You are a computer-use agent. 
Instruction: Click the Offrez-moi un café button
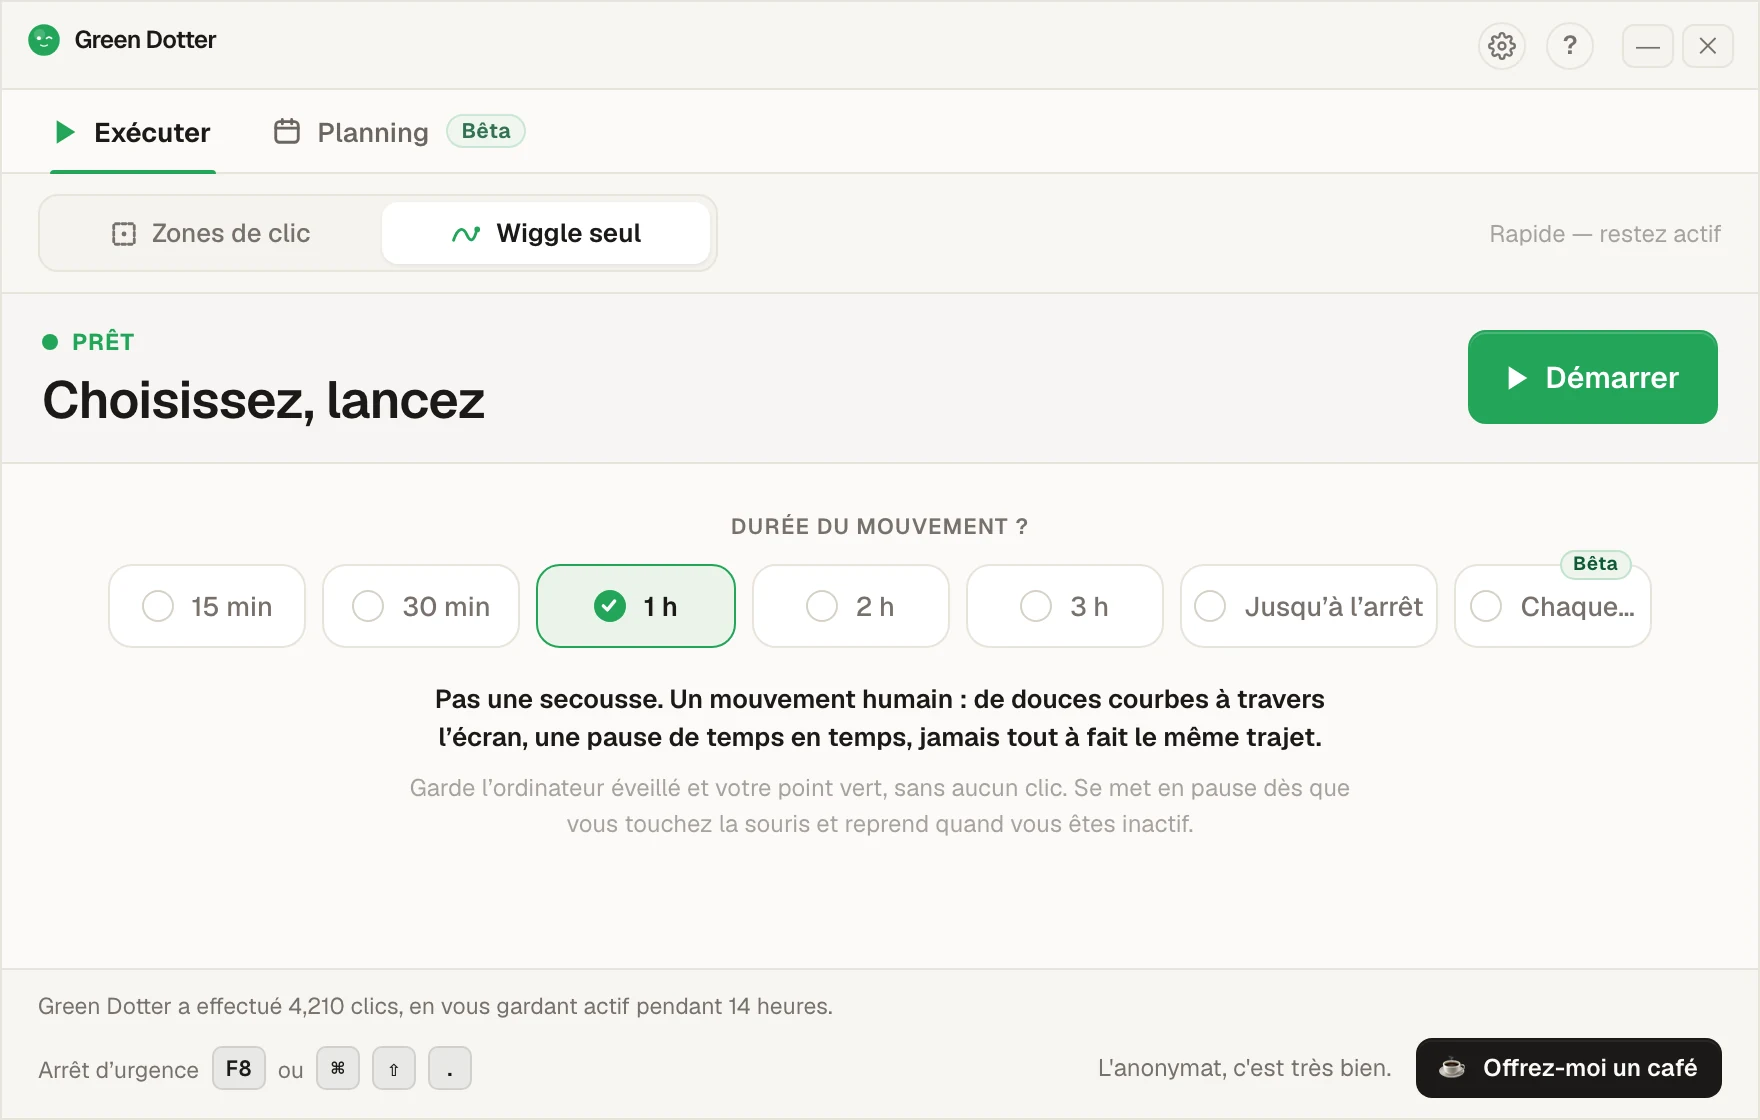tap(1568, 1068)
